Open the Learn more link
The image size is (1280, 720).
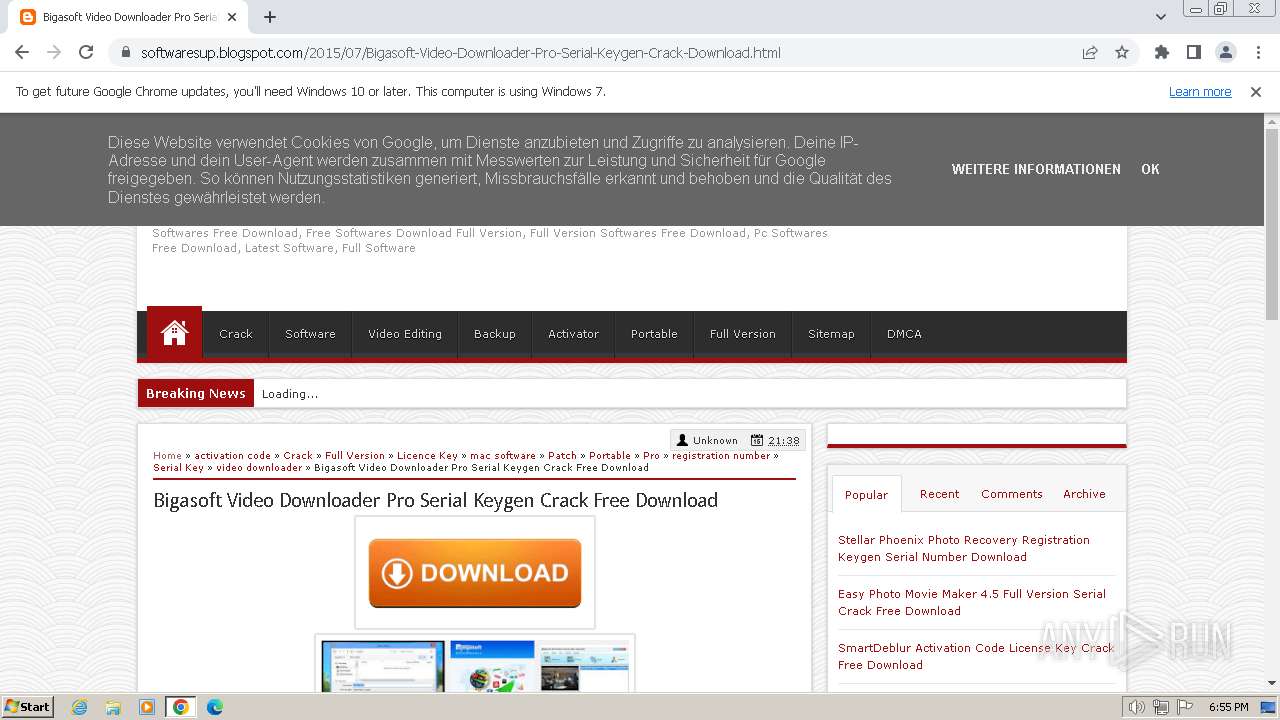pos(1200,92)
